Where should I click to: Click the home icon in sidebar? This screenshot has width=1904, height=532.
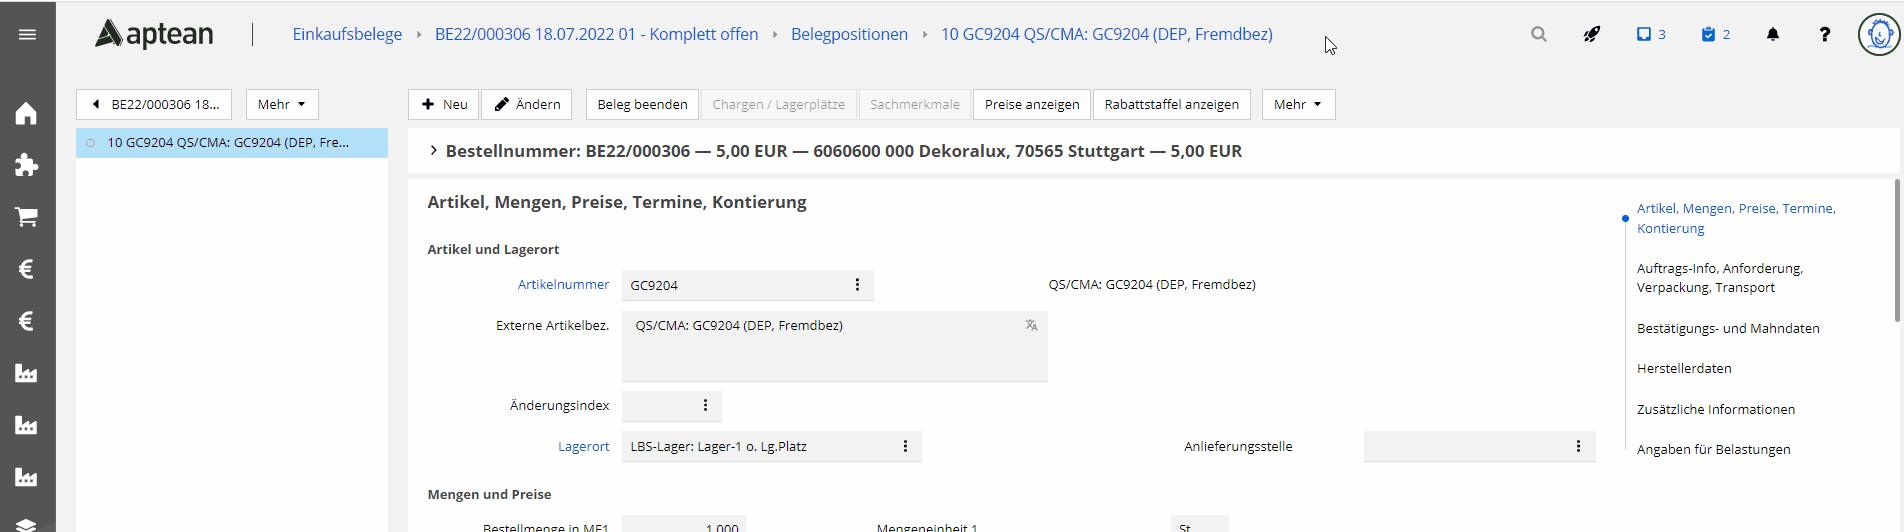(x=27, y=114)
